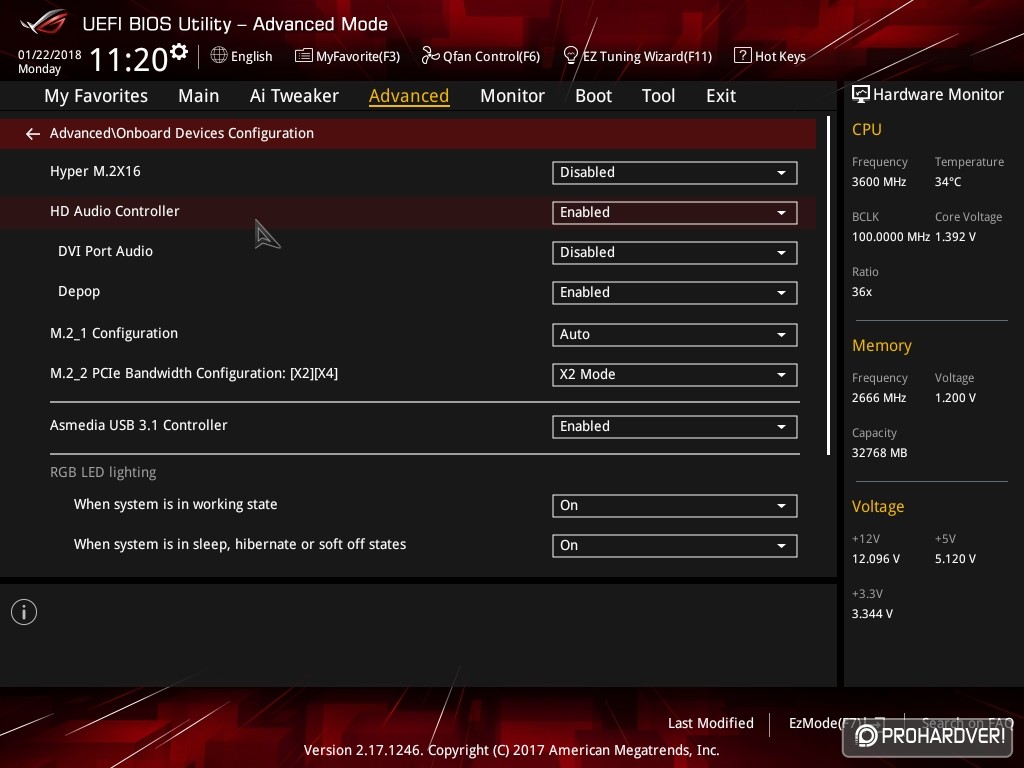Select Asmedia USB 3.1 Controller label

138,425
